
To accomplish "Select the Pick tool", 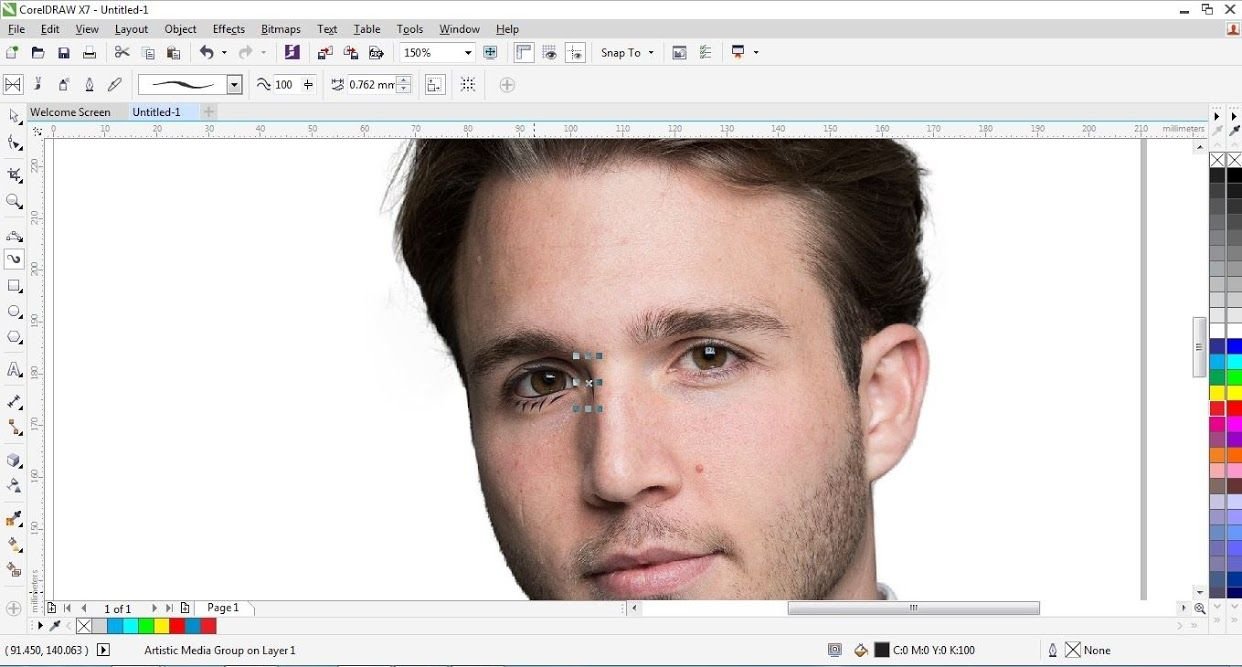I will [x=14, y=117].
